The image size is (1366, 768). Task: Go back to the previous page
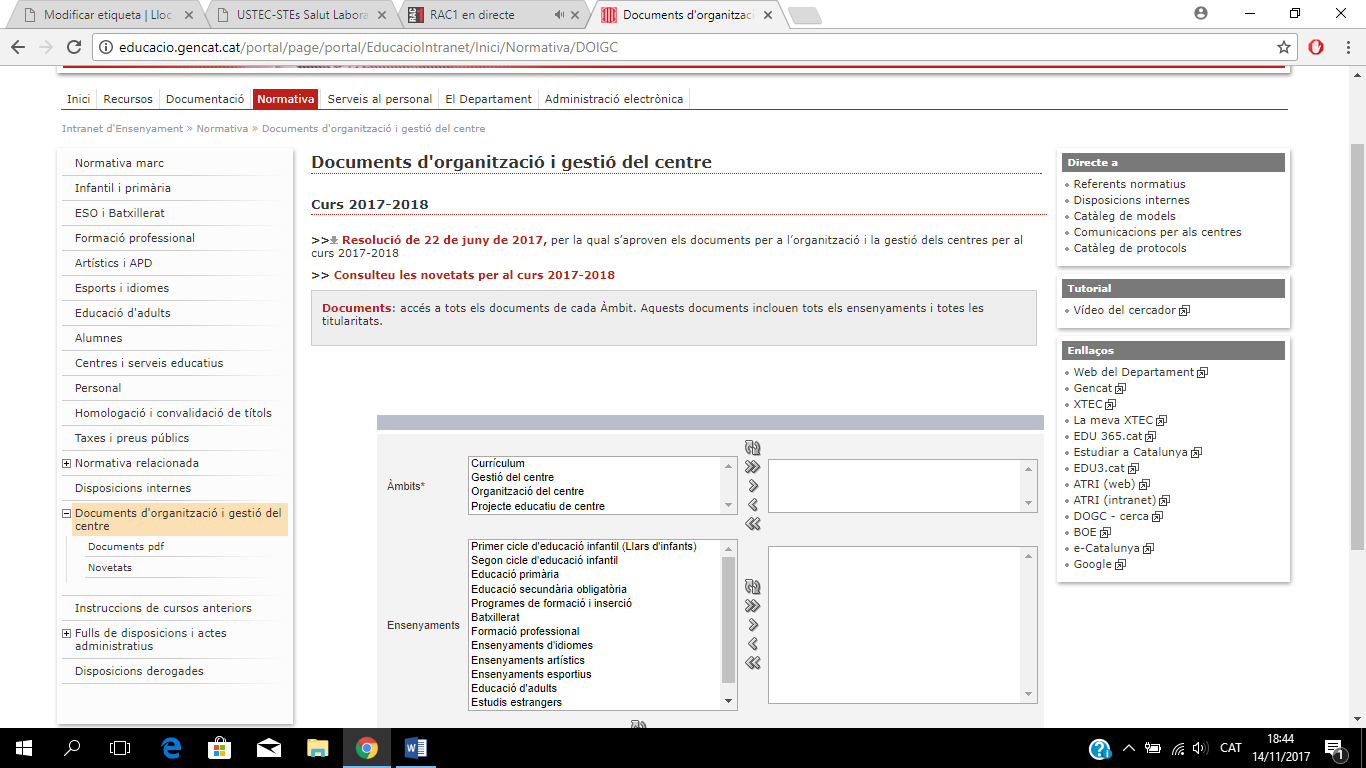(x=18, y=47)
